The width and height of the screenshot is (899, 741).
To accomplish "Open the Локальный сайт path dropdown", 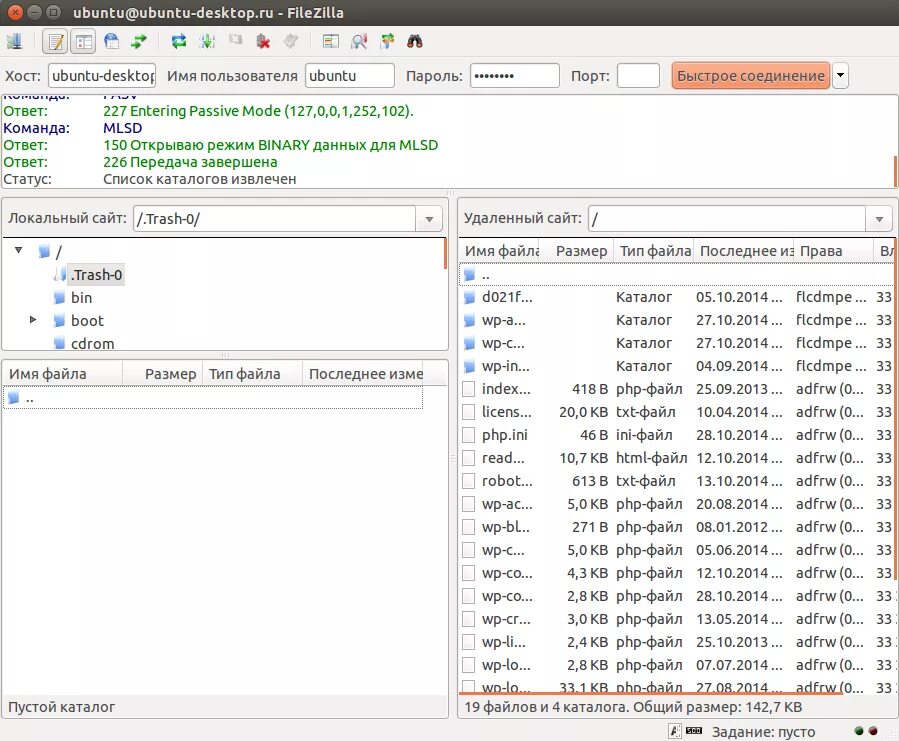I will tap(429, 219).
